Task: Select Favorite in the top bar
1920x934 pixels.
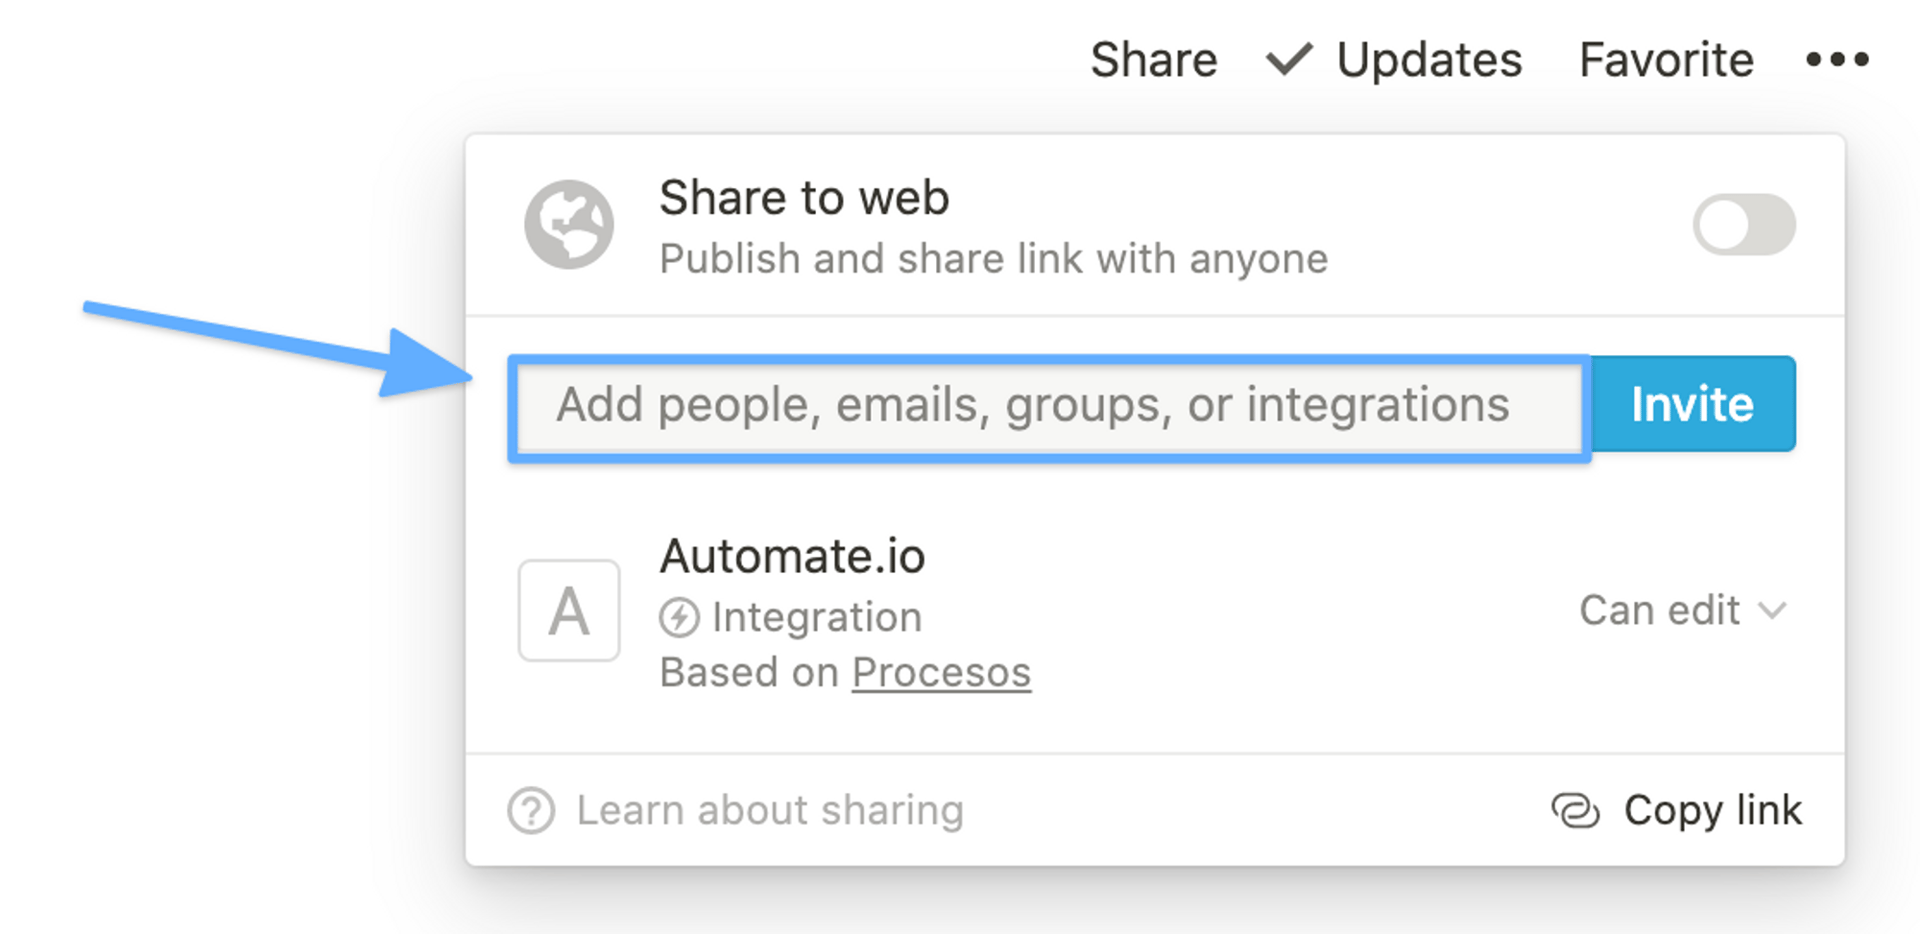Action: pos(1666,60)
